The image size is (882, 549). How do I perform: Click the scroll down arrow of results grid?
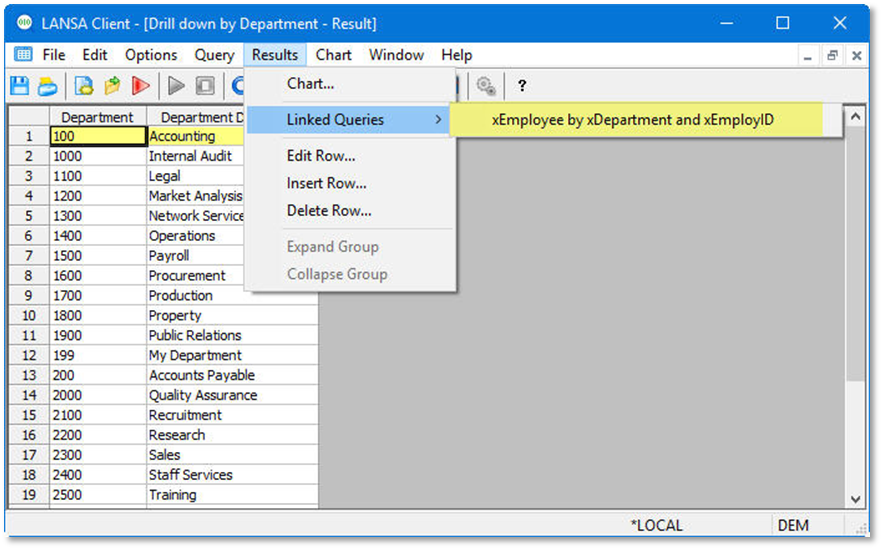coord(856,499)
